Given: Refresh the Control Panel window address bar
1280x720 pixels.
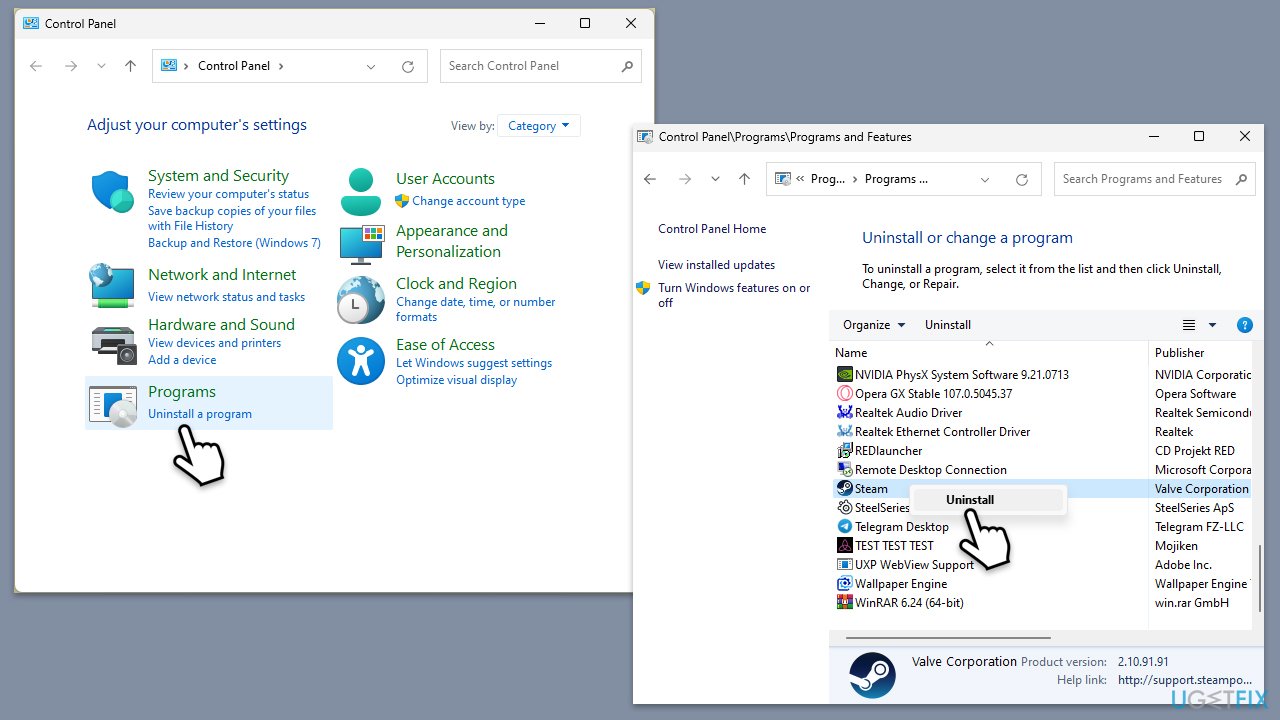Looking at the screenshot, I should tap(408, 66).
